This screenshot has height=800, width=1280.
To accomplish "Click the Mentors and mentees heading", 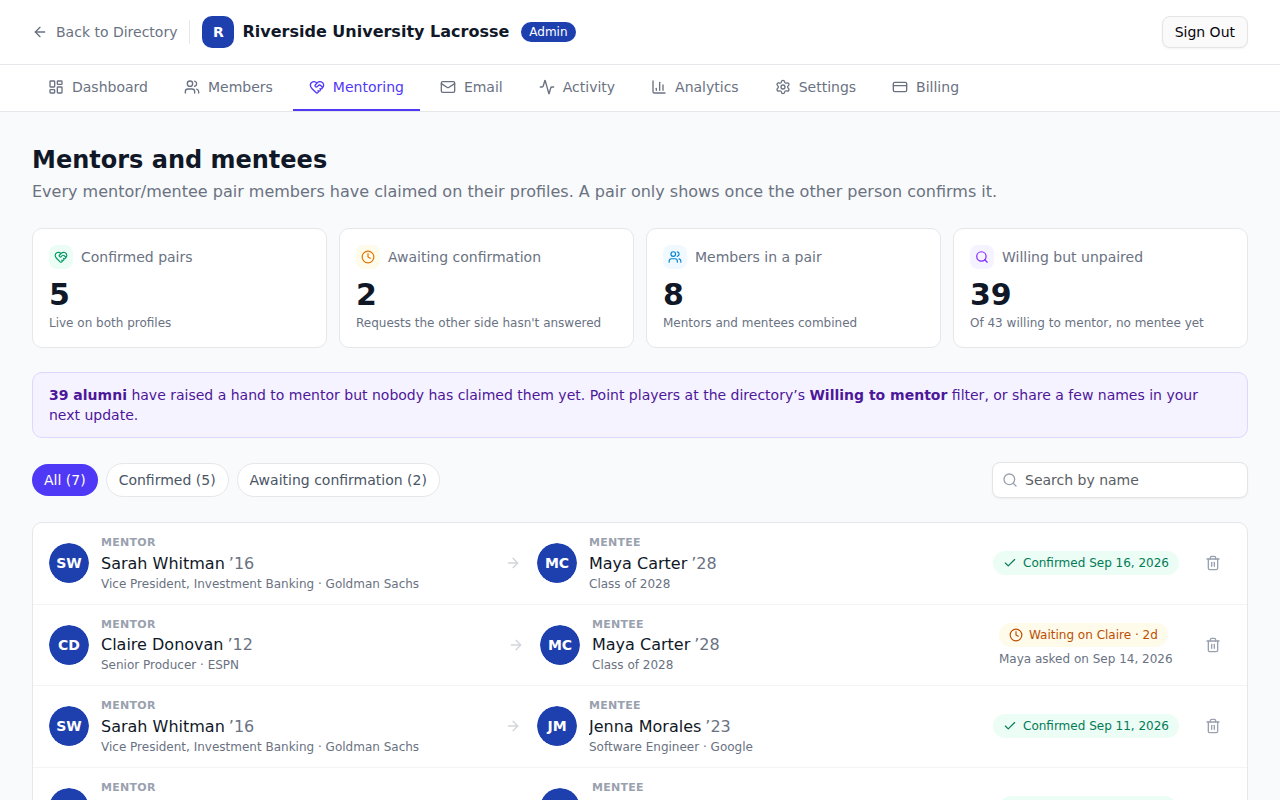I will click(x=180, y=159).
